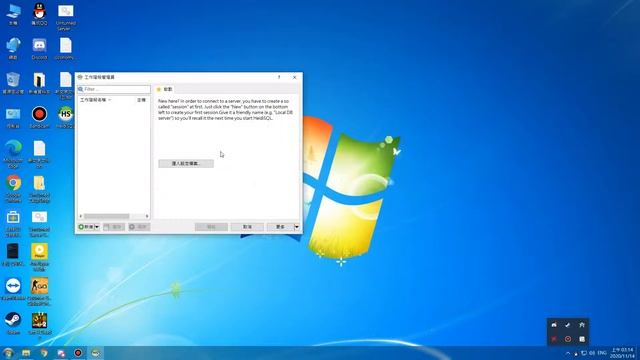Click the Cancel button in session manager
This screenshot has width=640, height=360.
point(247,227)
